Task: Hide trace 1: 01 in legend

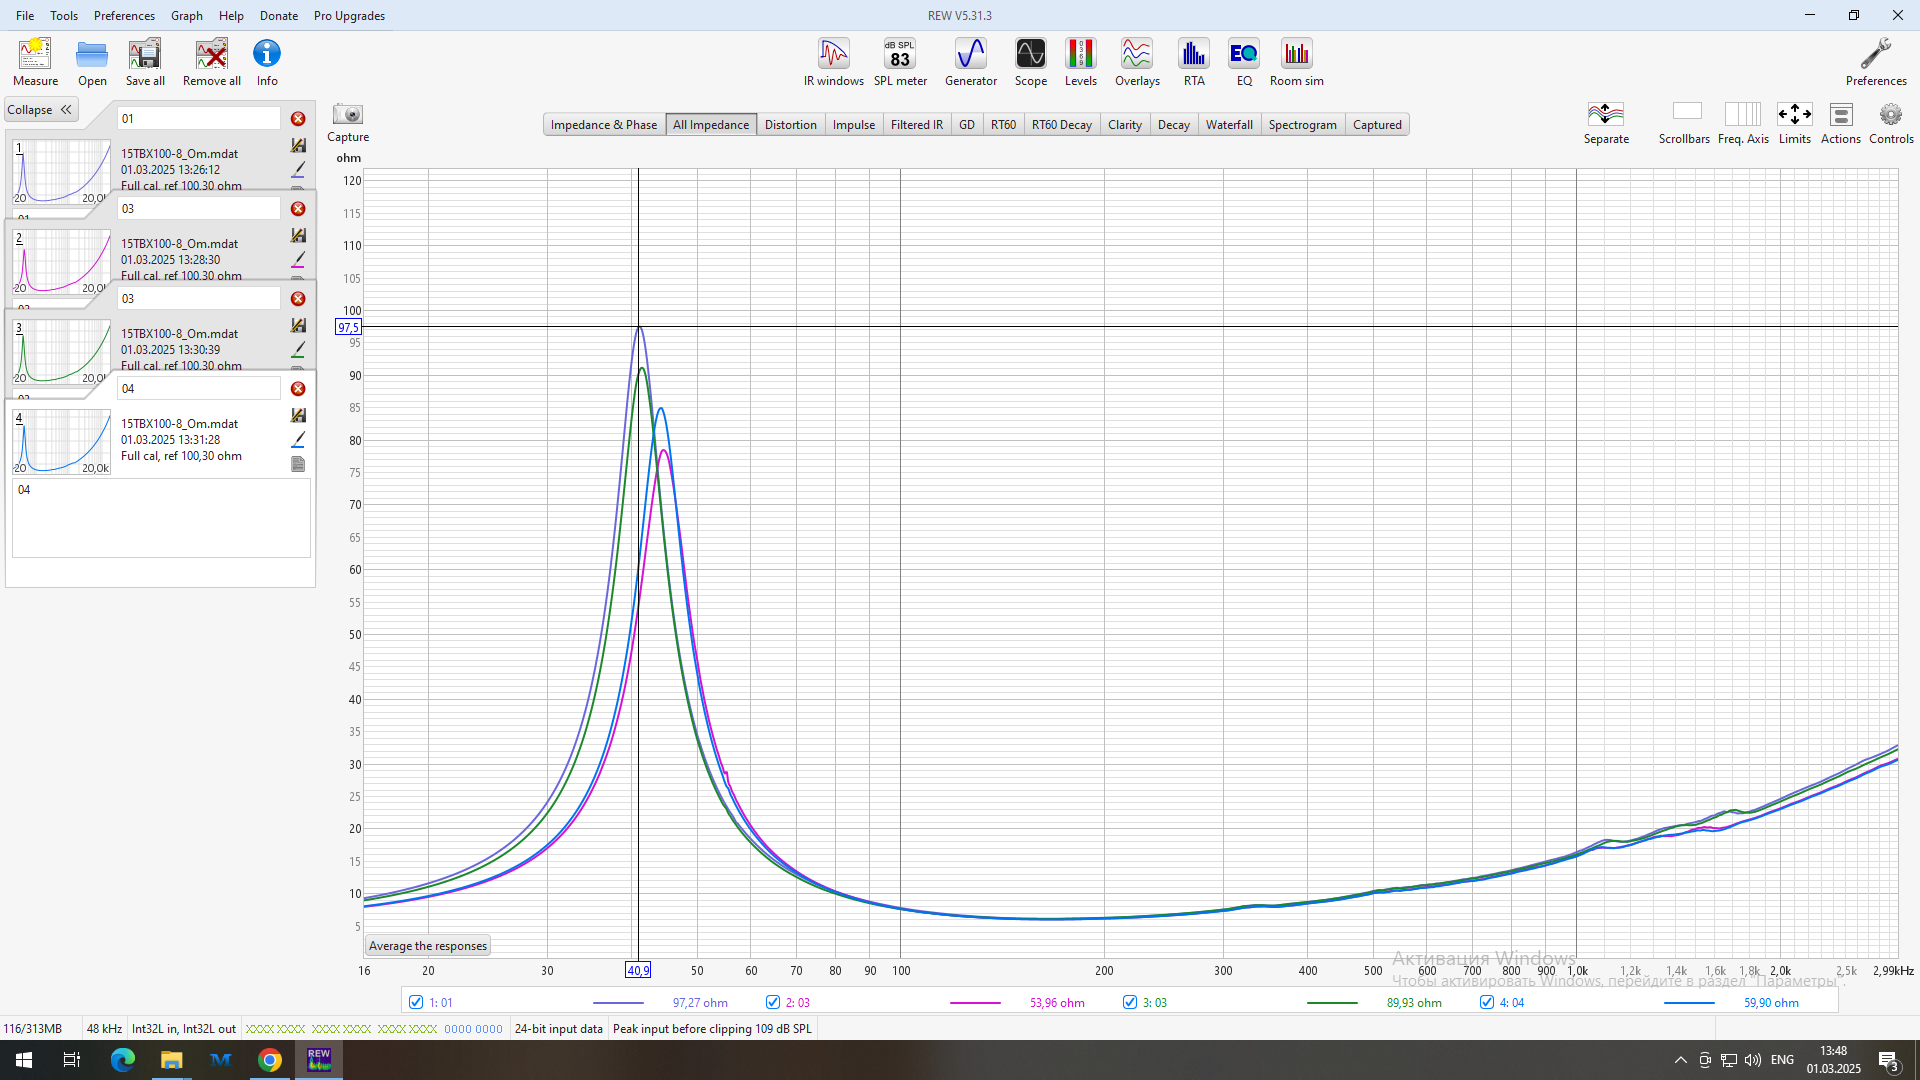Action: click(416, 1002)
